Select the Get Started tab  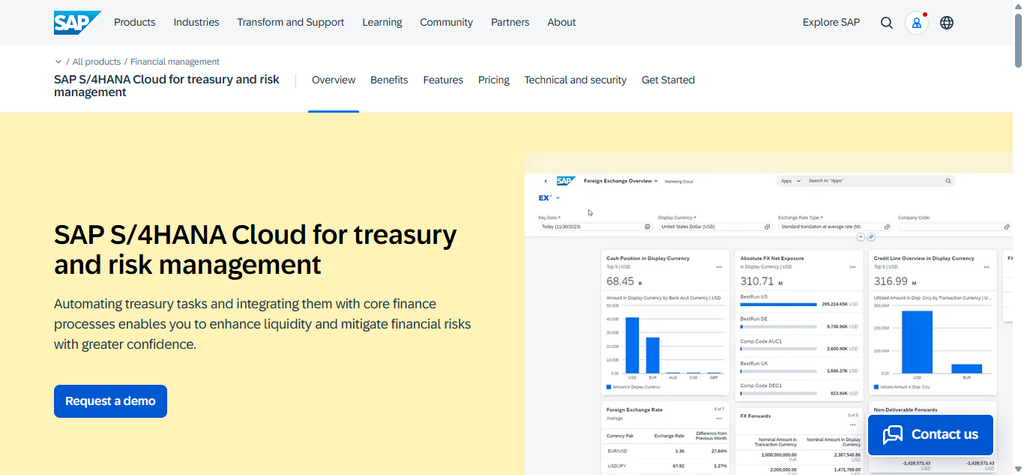click(x=668, y=80)
